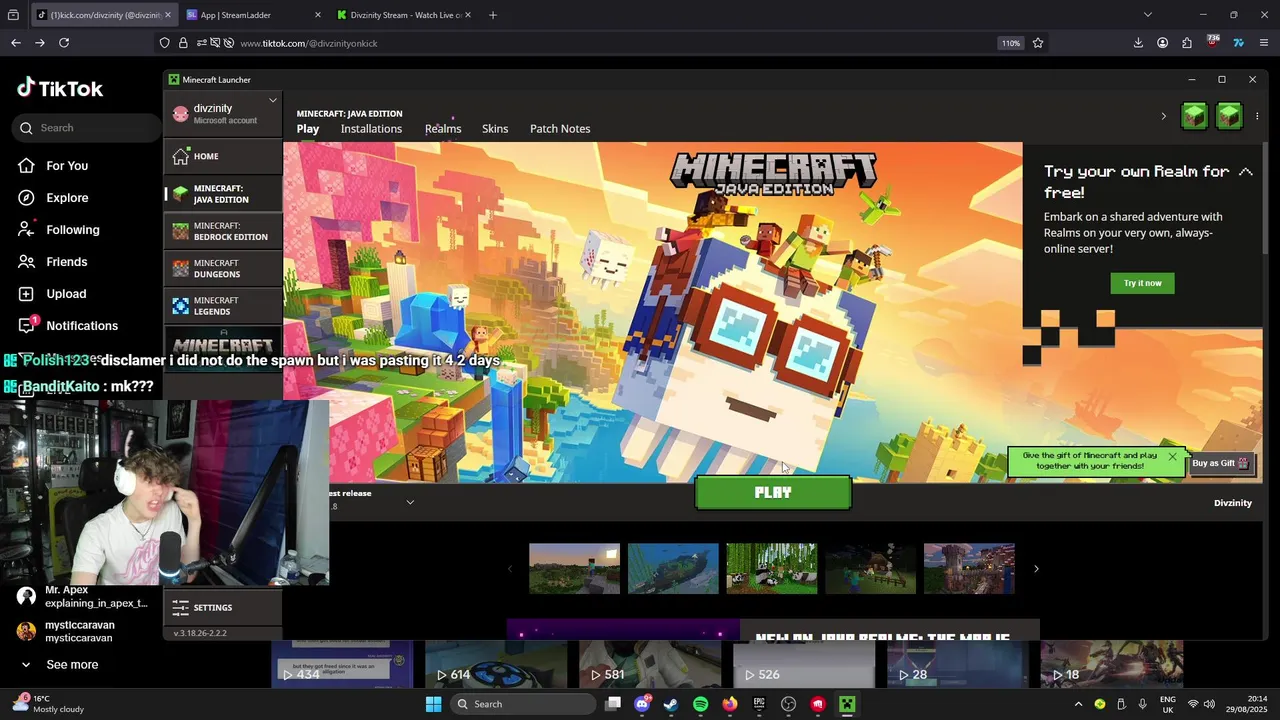Viewport: 1280px width, 720px height.
Task: Switch to the Realms tab
Action: click(443, 129)
